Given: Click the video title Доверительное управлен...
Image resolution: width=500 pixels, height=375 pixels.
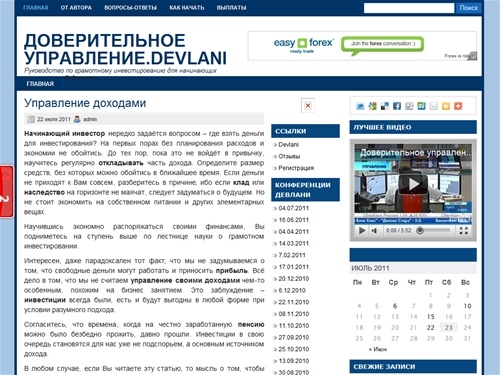Looking at the screenshot, I should 416,153.
